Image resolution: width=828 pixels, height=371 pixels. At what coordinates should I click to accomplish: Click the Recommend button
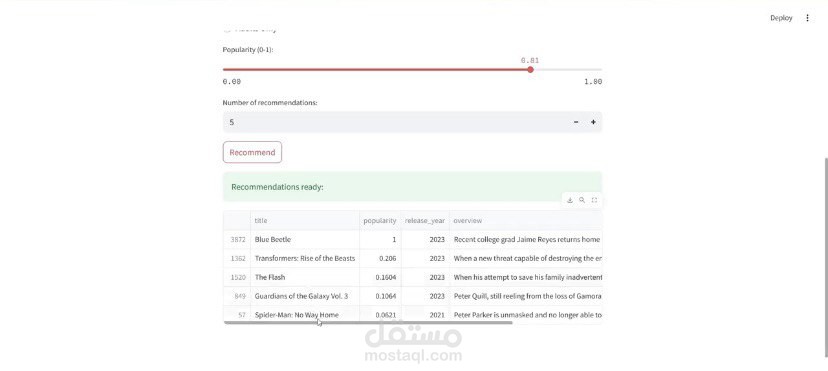pyautogui.click(x=252, y=152)
